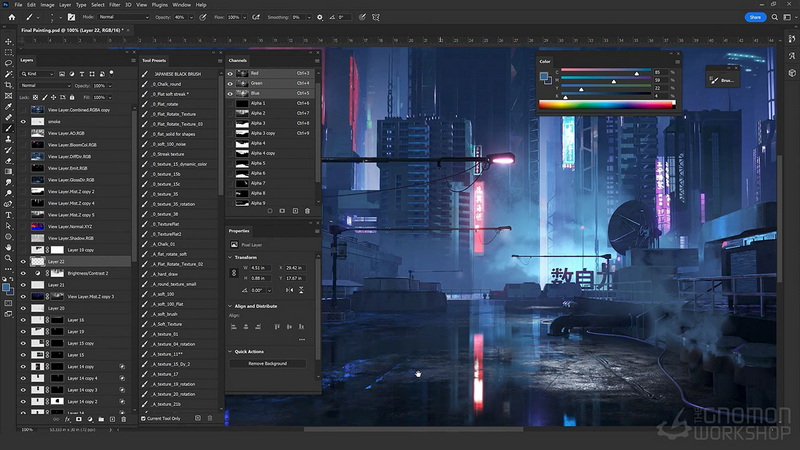Load channel as selection icon
This screenshot has height=450, width=800.
click(x=270, y=211)
